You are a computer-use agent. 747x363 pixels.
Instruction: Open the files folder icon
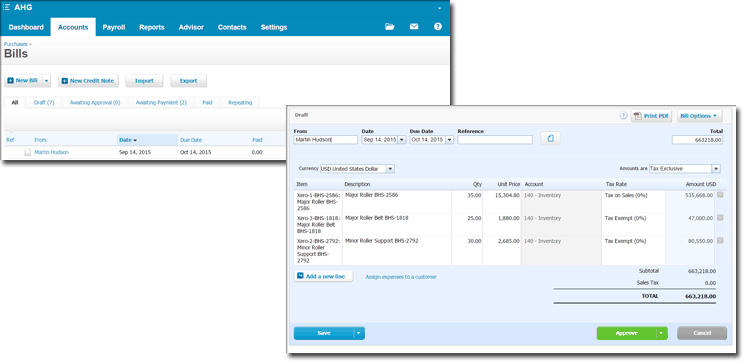tap(390, 27)
